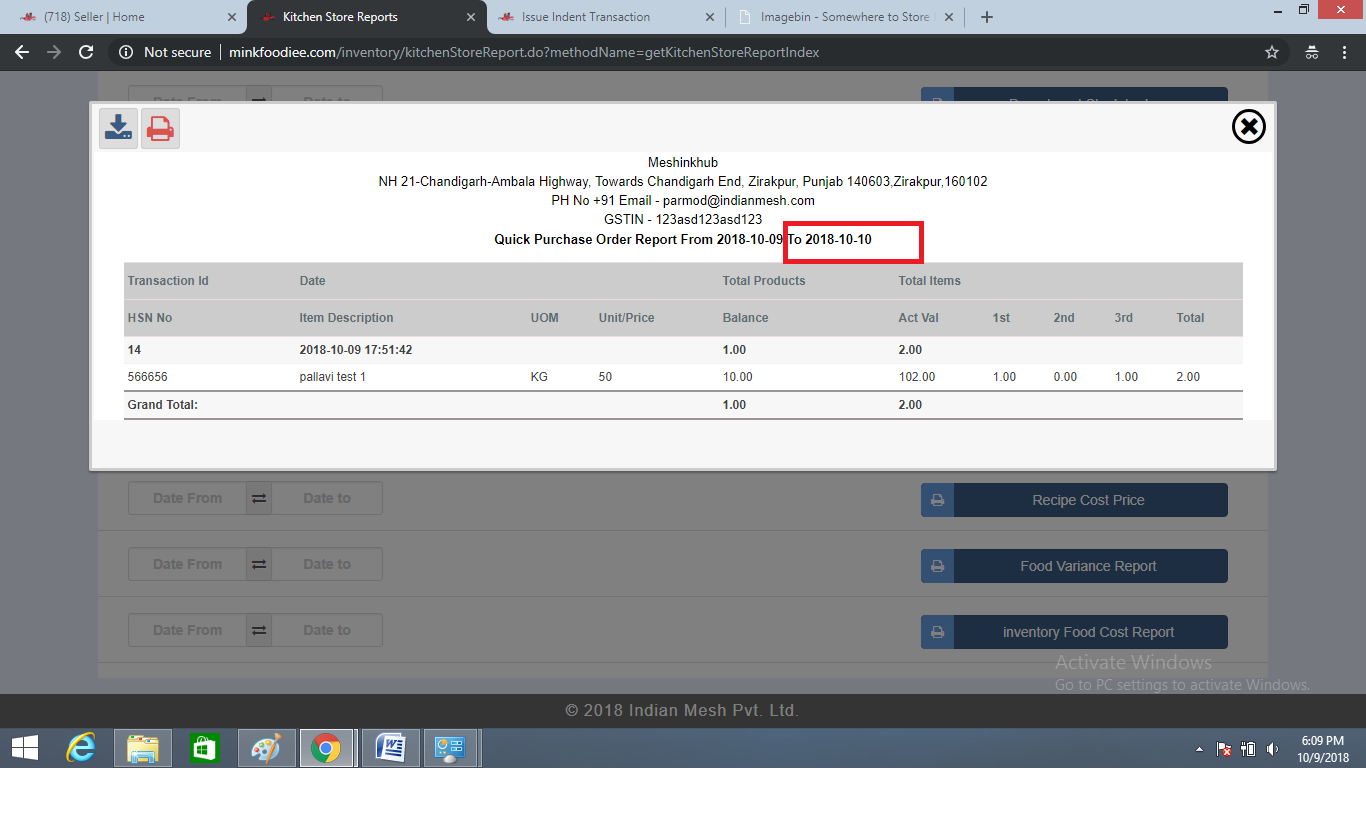The image size is (1366, 840).
Task: Click the date 2018-10-09 17:51:42
Action: pos(356,350)
